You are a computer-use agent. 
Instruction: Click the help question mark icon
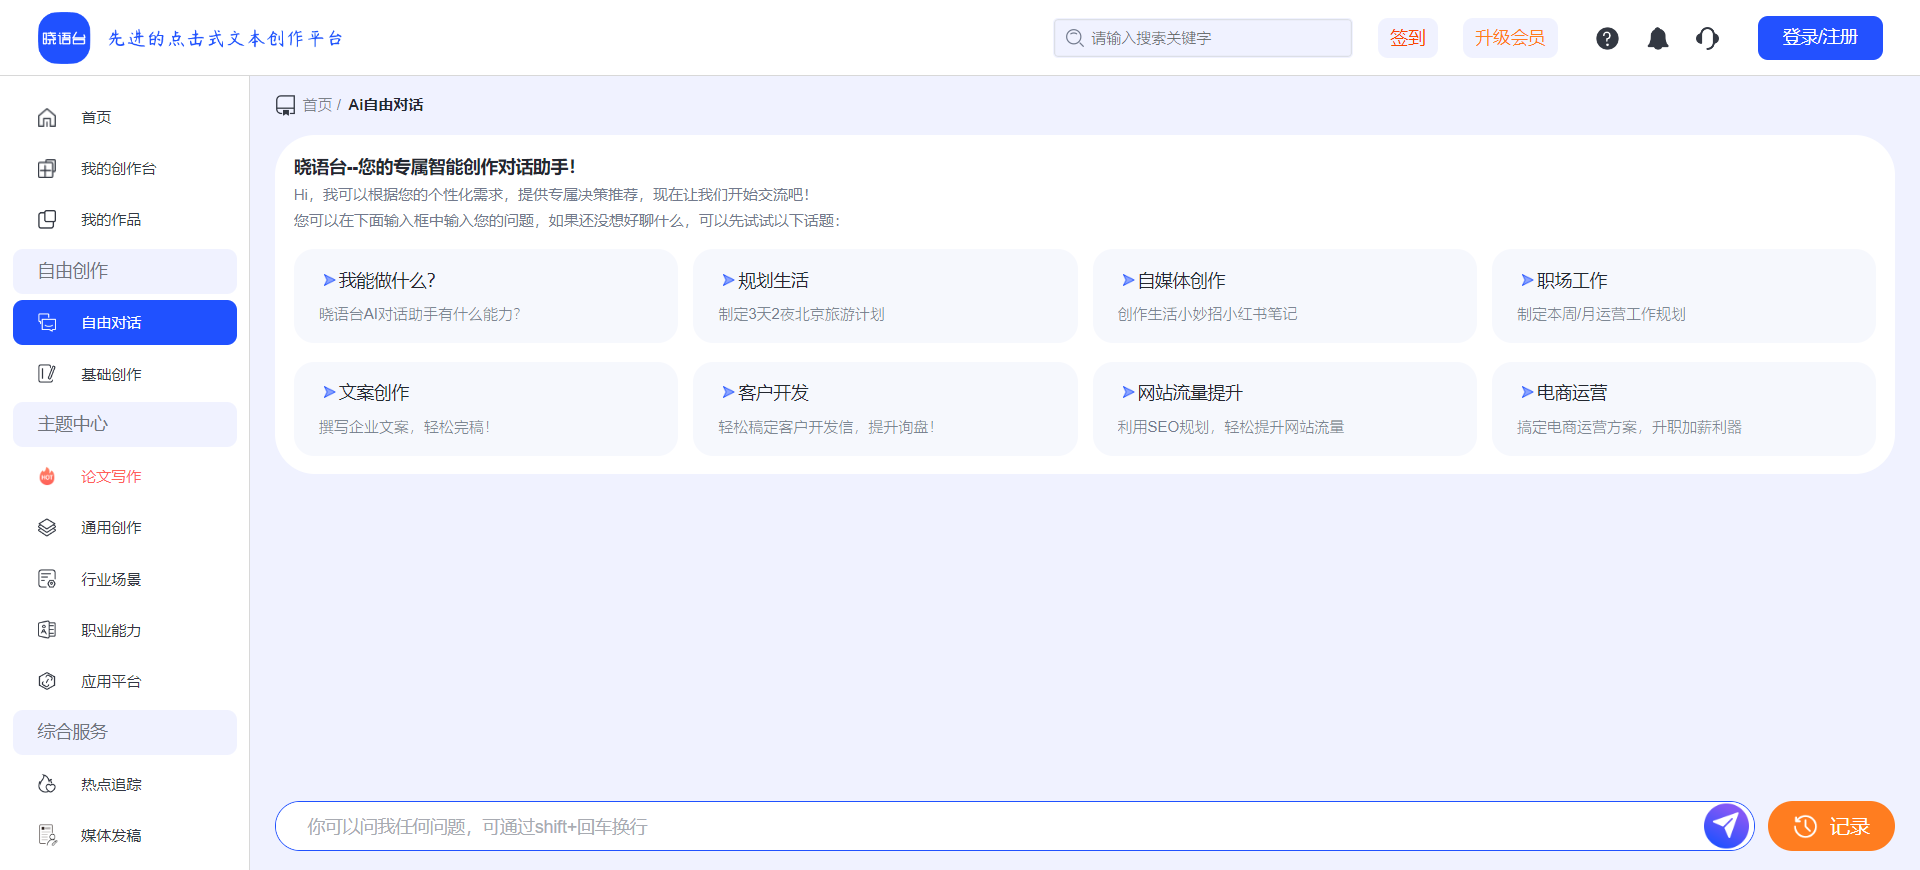pos(1607,38)
